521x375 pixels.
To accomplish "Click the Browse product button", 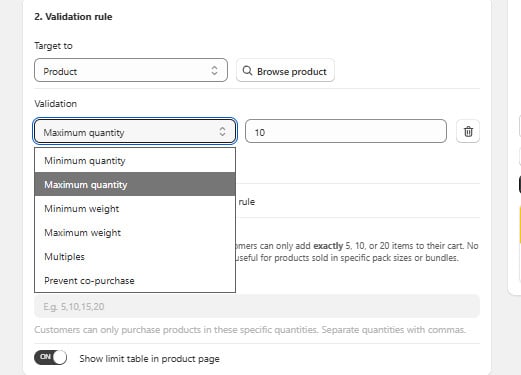I will pos(285,70).
